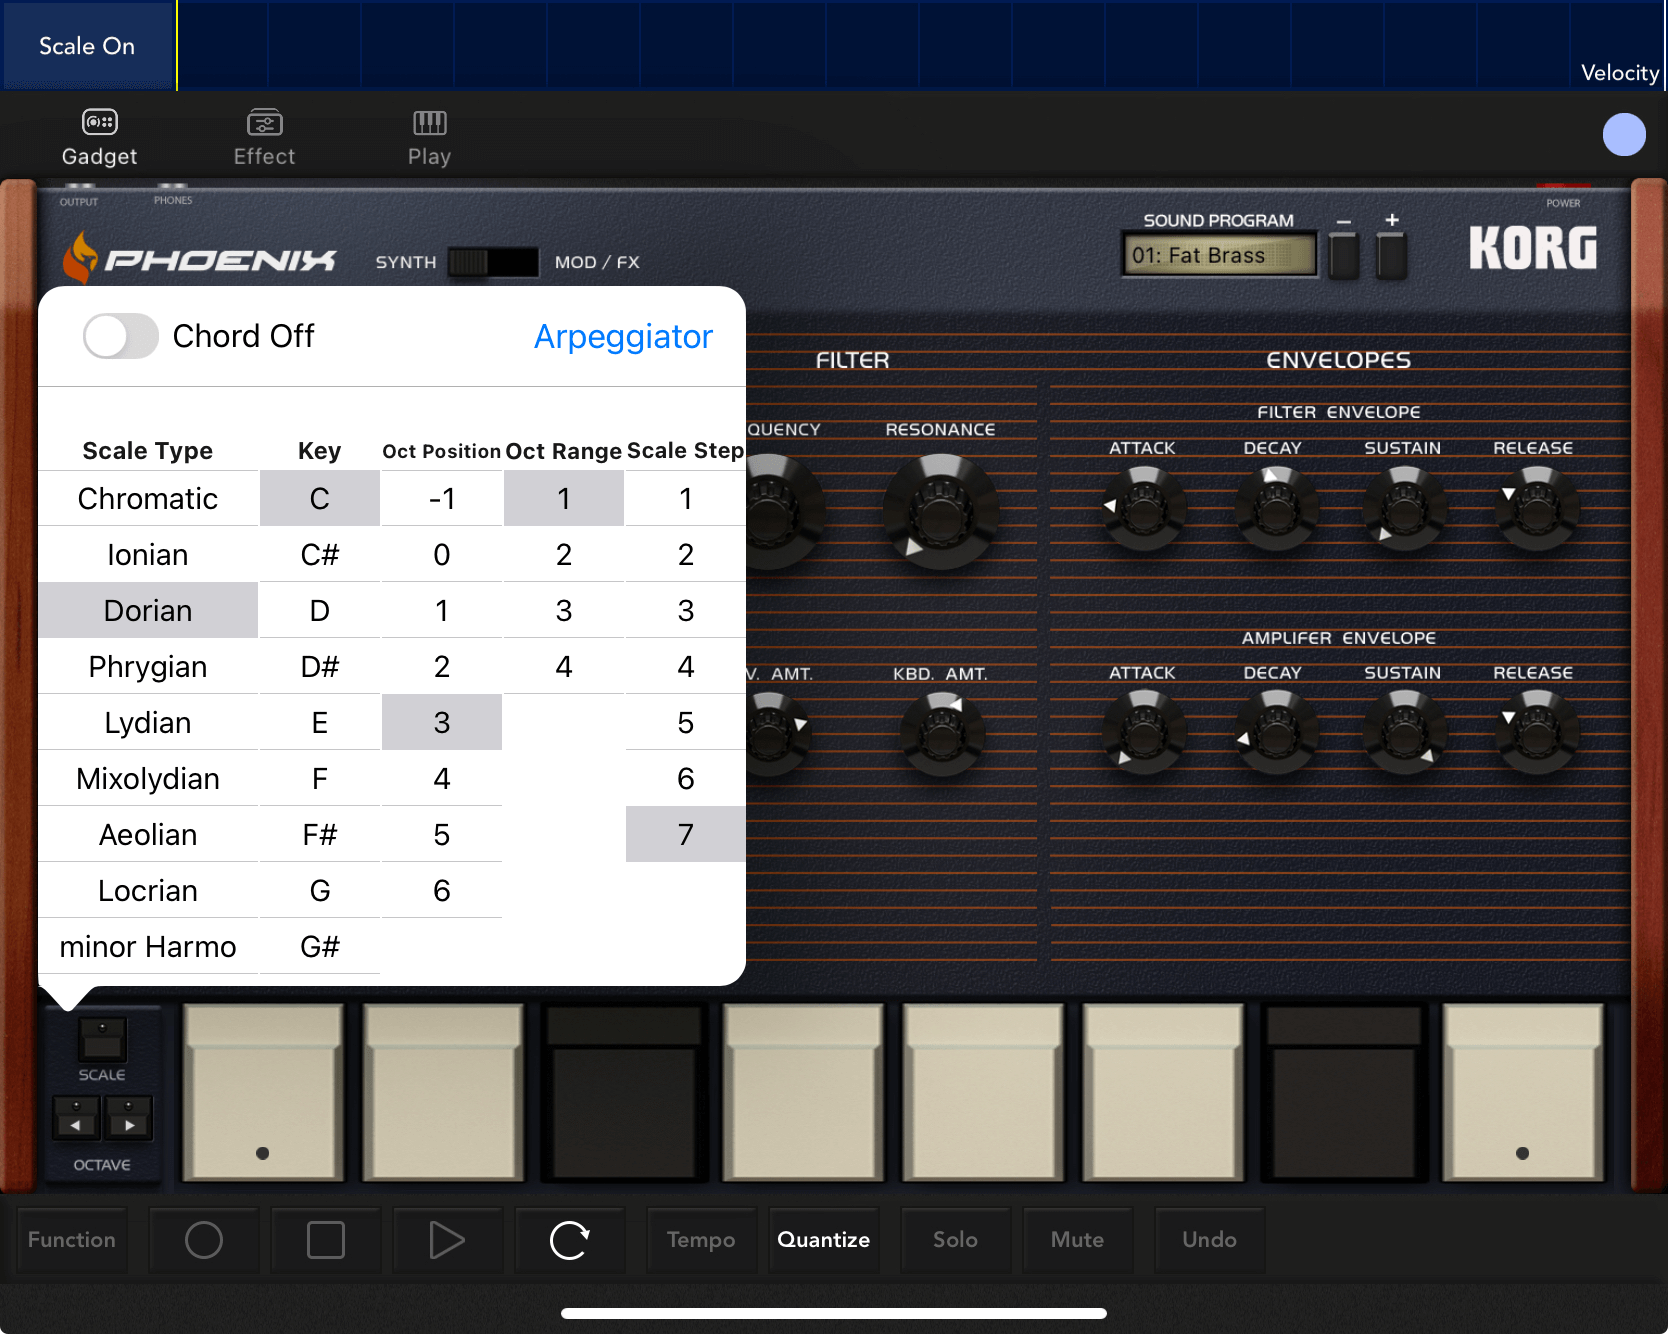Select Chromatic scale type
Screen dimensions: 1668x1334
pos(148,498)
